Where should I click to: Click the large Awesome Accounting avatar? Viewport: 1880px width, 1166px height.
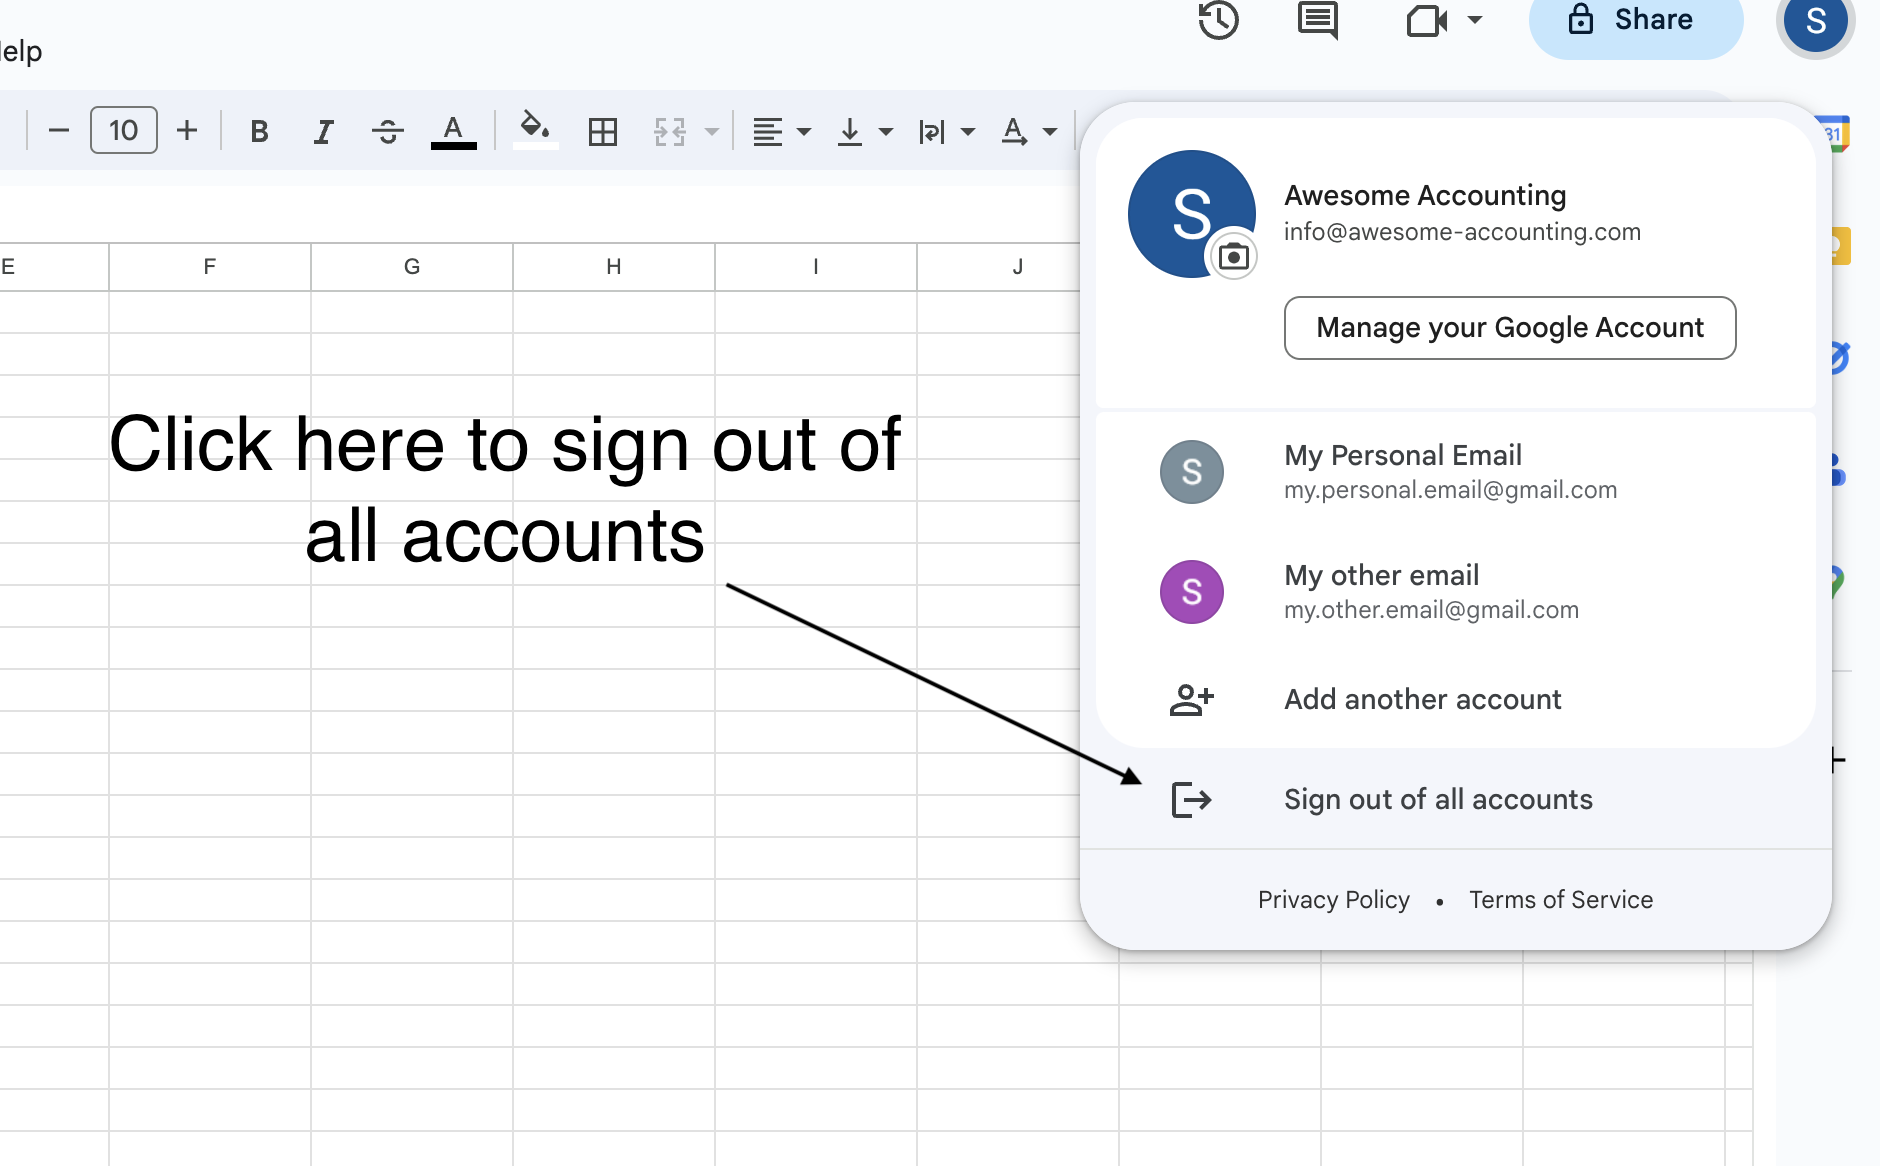[1192, 214]
